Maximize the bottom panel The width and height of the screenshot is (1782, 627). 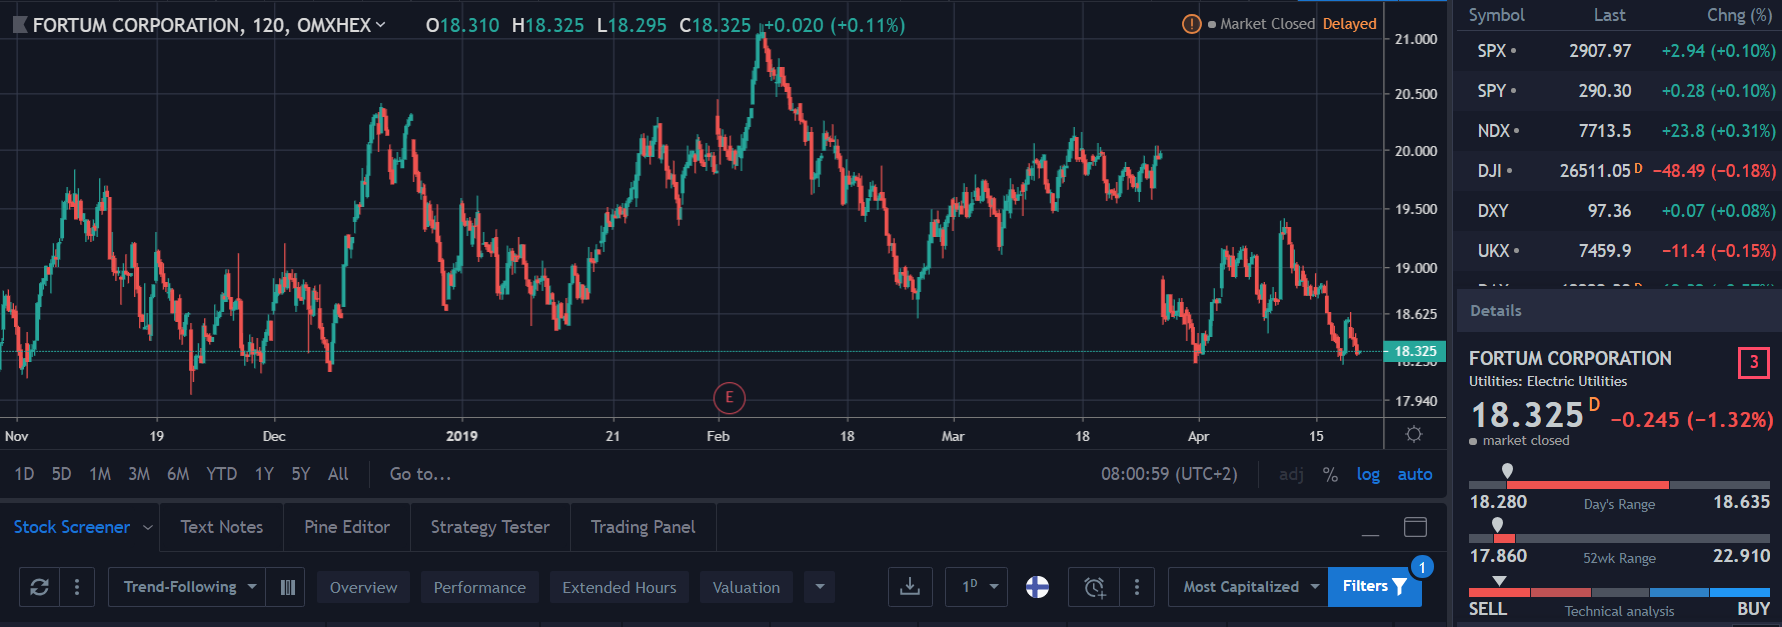[x=1415, y=527]
